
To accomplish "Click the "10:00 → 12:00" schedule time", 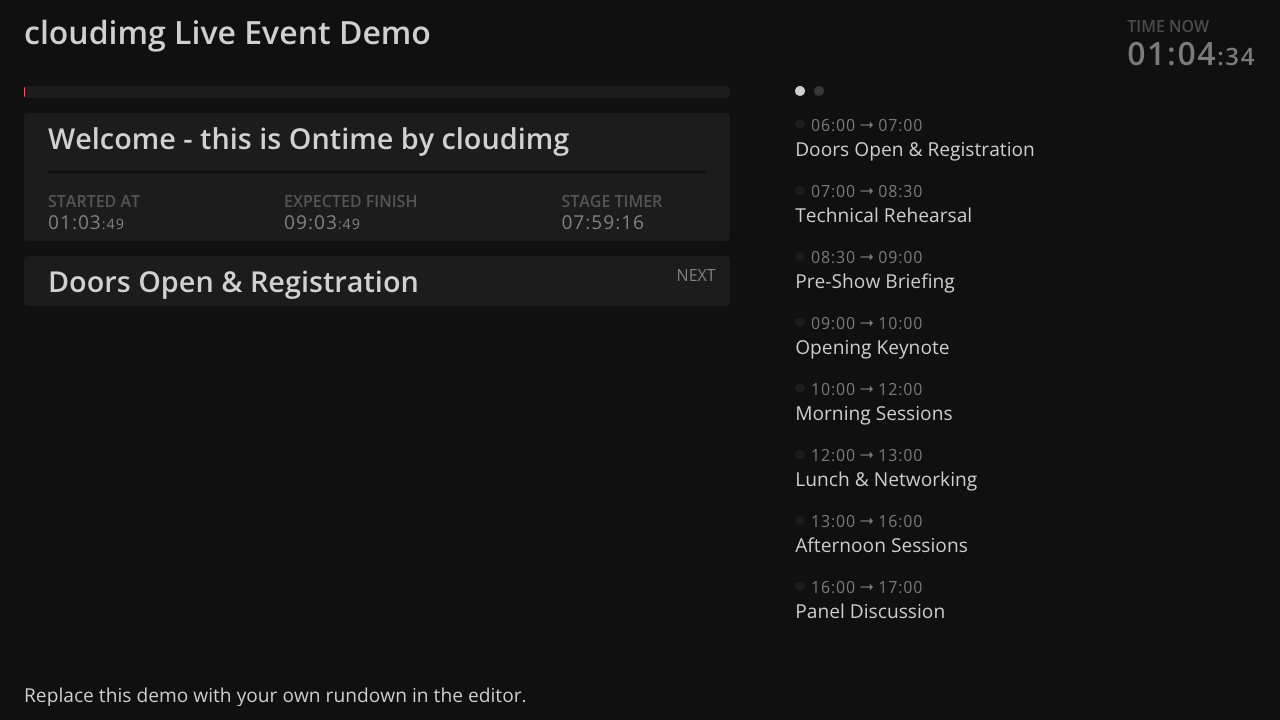I will (x=867, y=389).
